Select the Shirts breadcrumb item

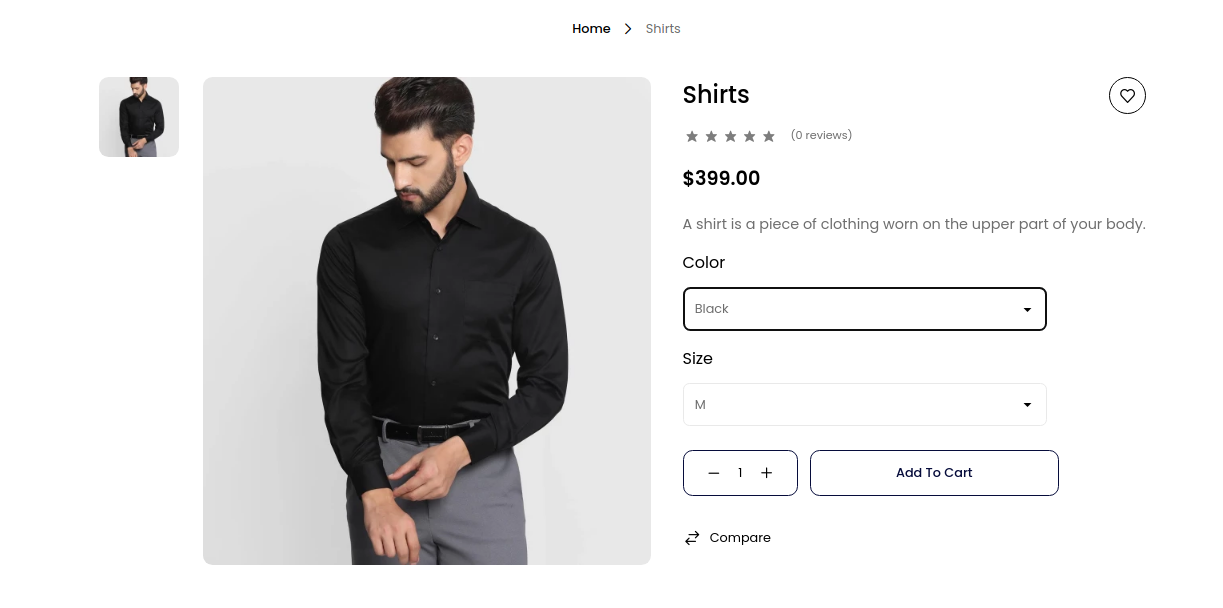click(x=663, y=29)
